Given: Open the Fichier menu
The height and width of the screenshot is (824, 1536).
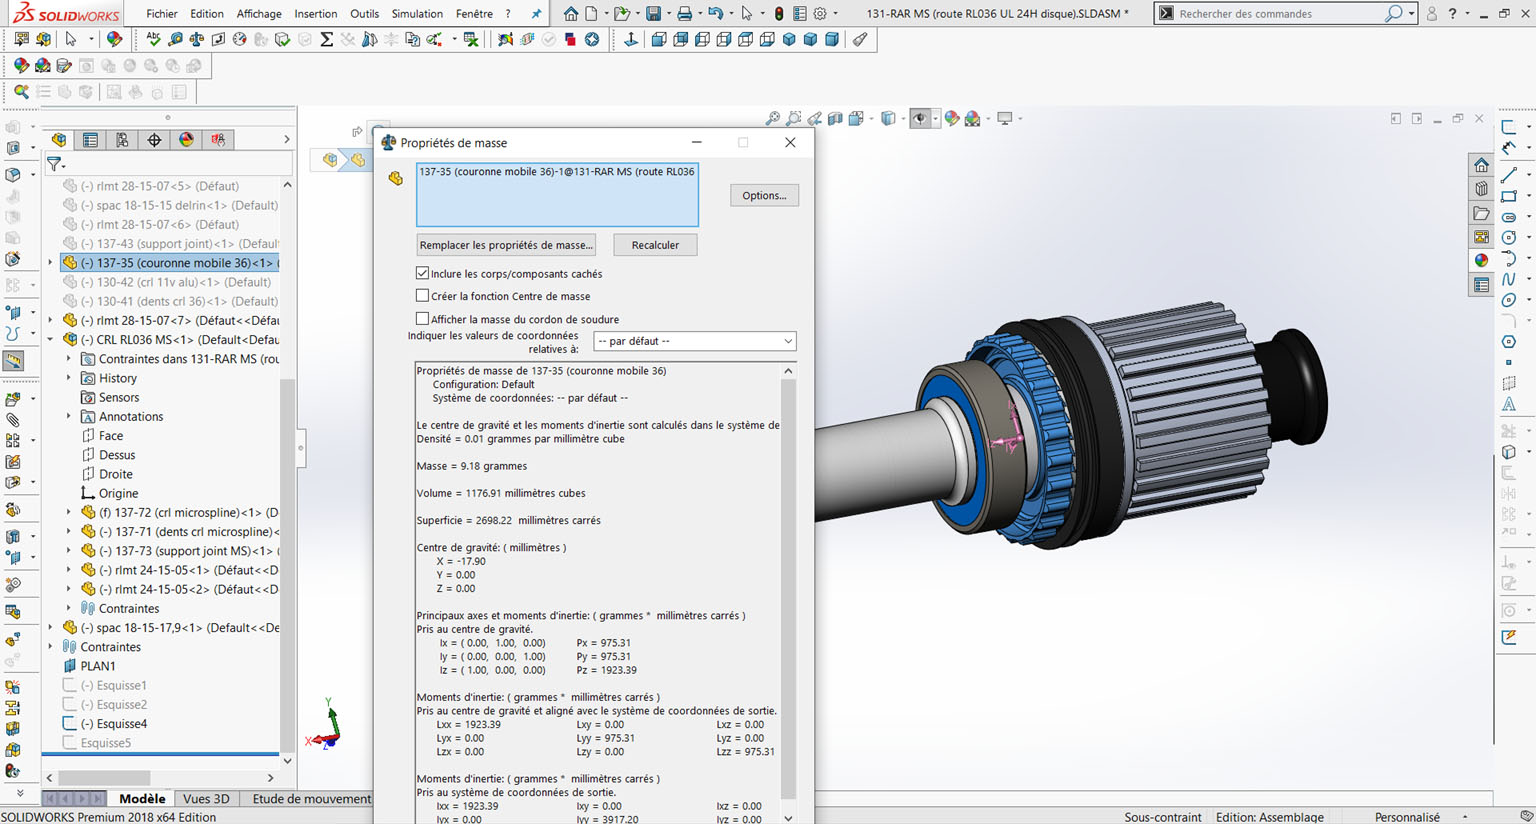Looking at the screenshot, I should pyautogui.click(x=161, y=14).
